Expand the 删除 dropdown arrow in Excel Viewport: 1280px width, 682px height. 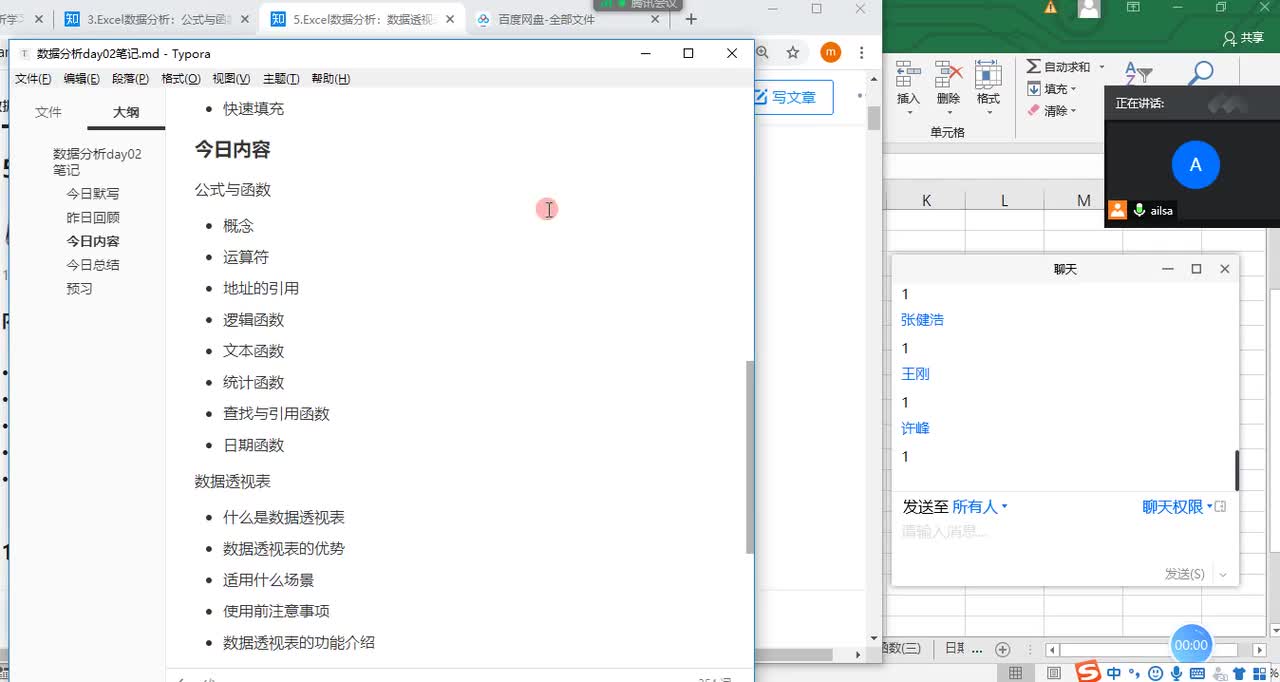click(x=948, y=112)
